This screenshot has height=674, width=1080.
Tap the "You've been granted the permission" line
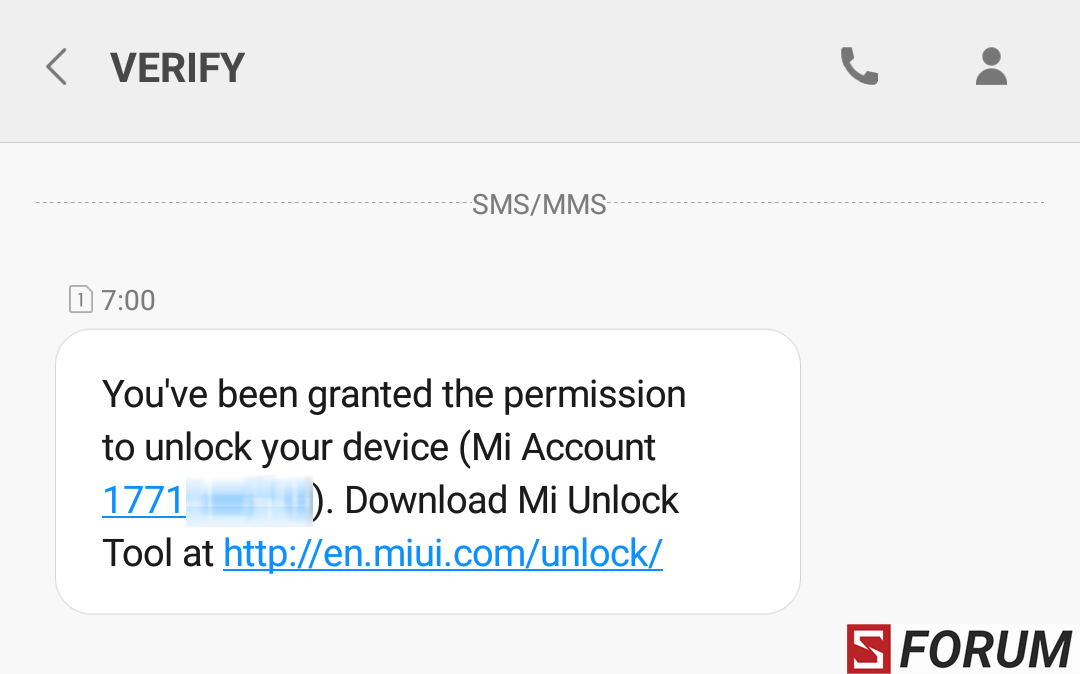click(394, 395)
